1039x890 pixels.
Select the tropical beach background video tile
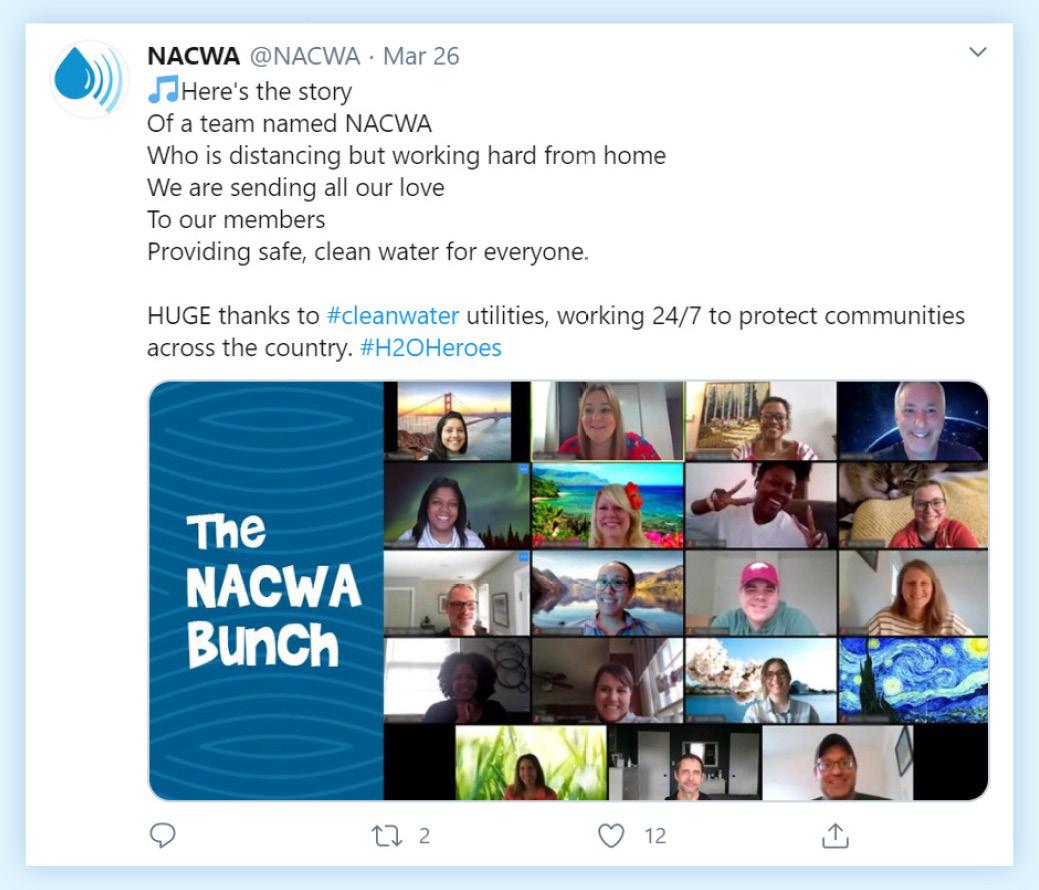tap(608, 505)
